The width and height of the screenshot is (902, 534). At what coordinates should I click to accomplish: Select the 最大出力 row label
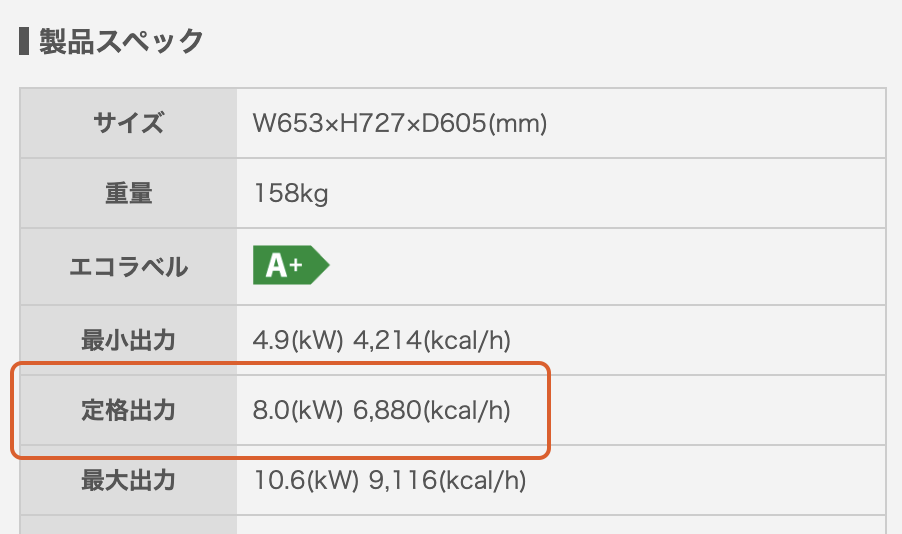click(x=128, y=480)
